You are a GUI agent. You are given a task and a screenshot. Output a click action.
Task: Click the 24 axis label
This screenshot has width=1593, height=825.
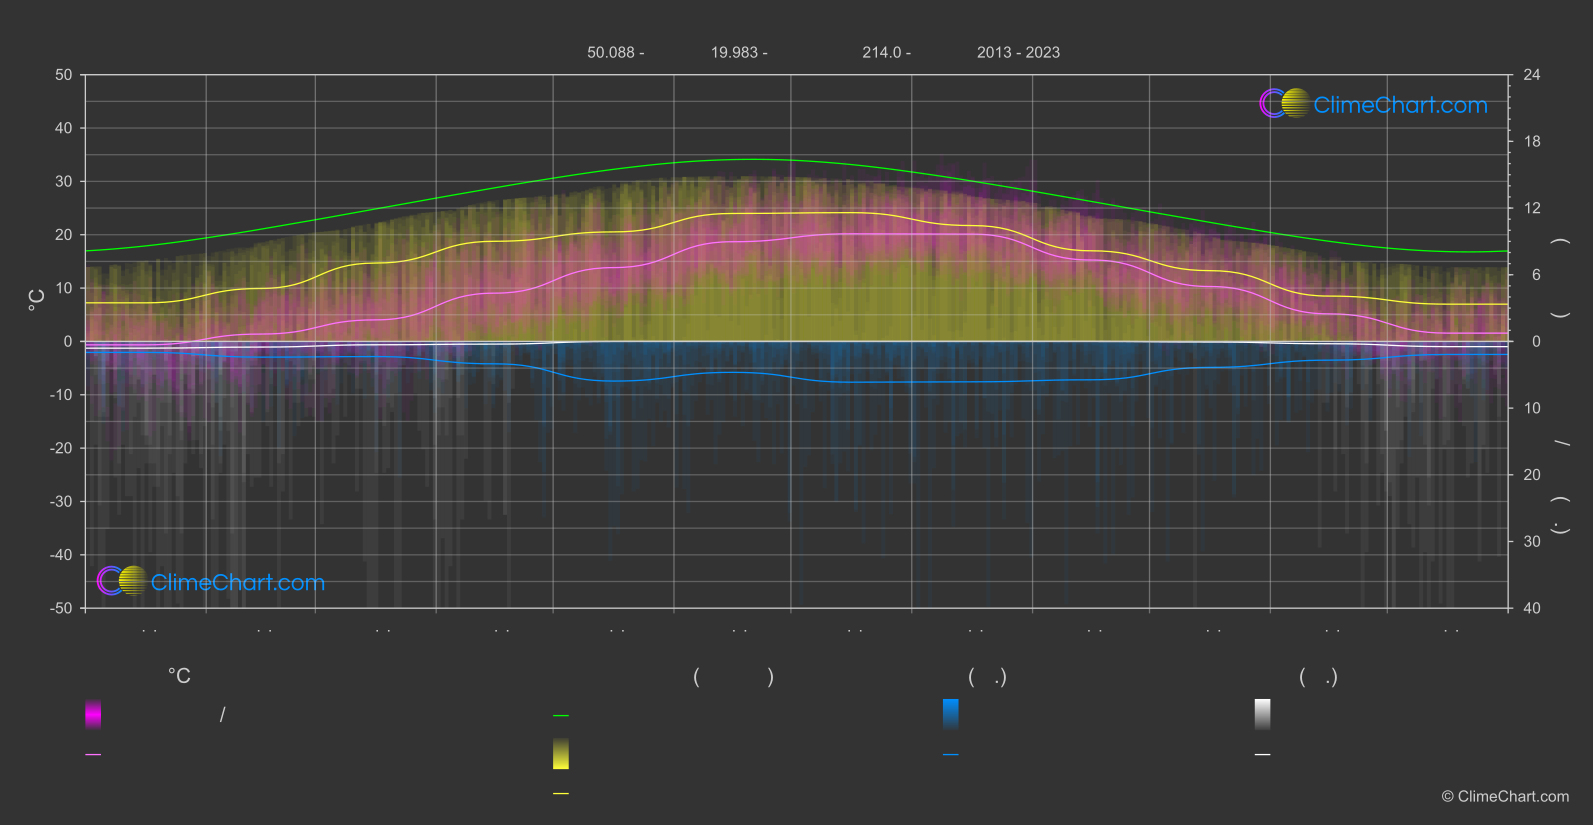[1532, 75]
